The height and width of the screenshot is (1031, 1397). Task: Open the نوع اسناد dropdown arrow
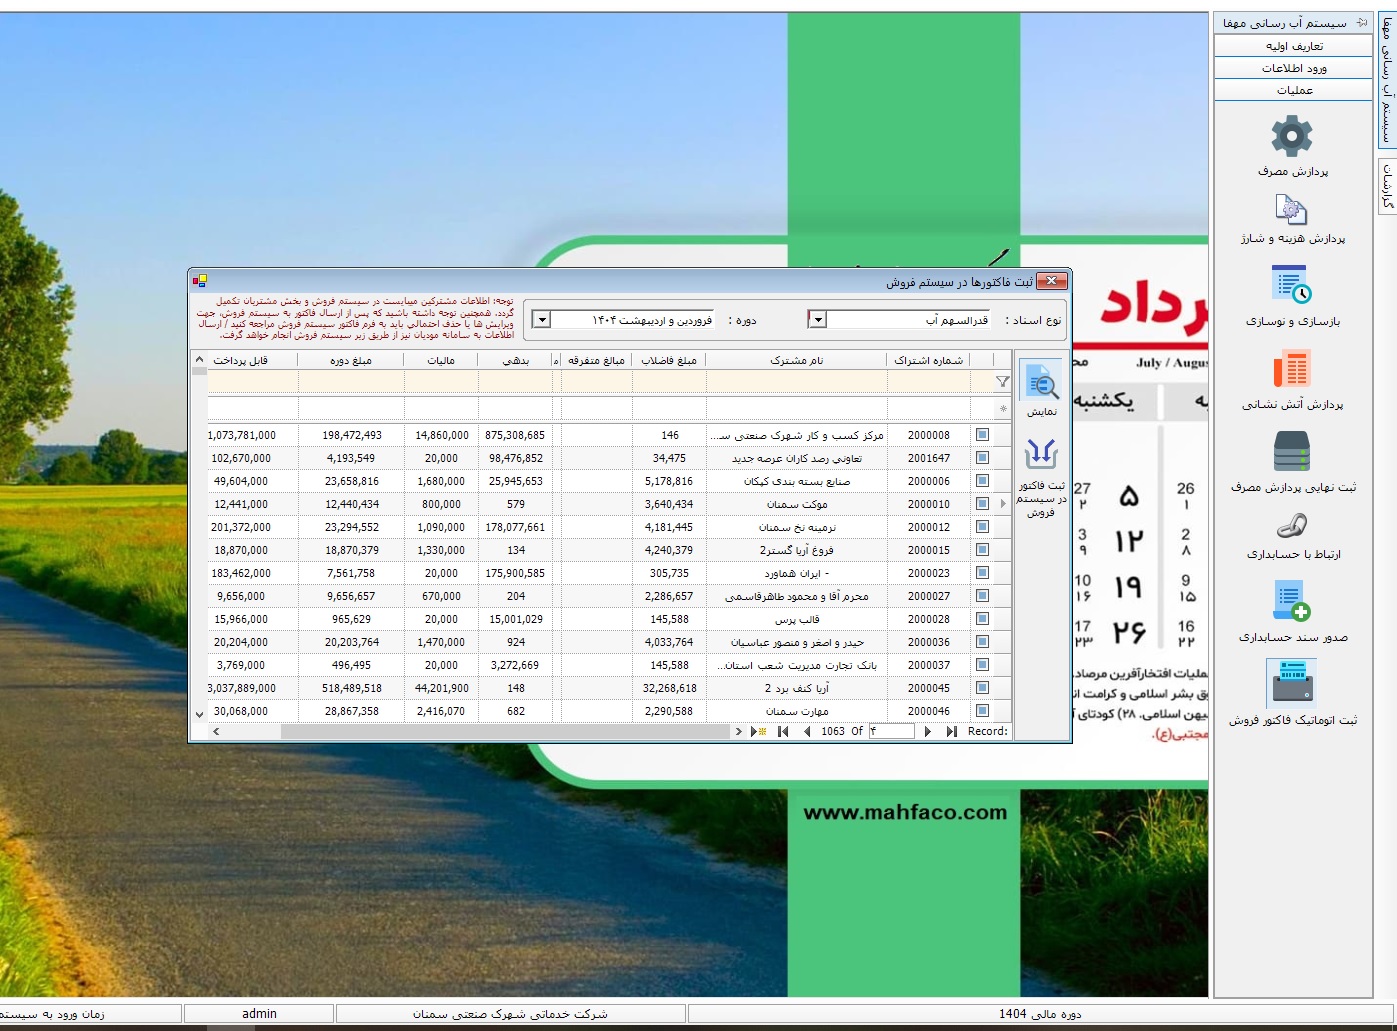[x=817, y=320]
